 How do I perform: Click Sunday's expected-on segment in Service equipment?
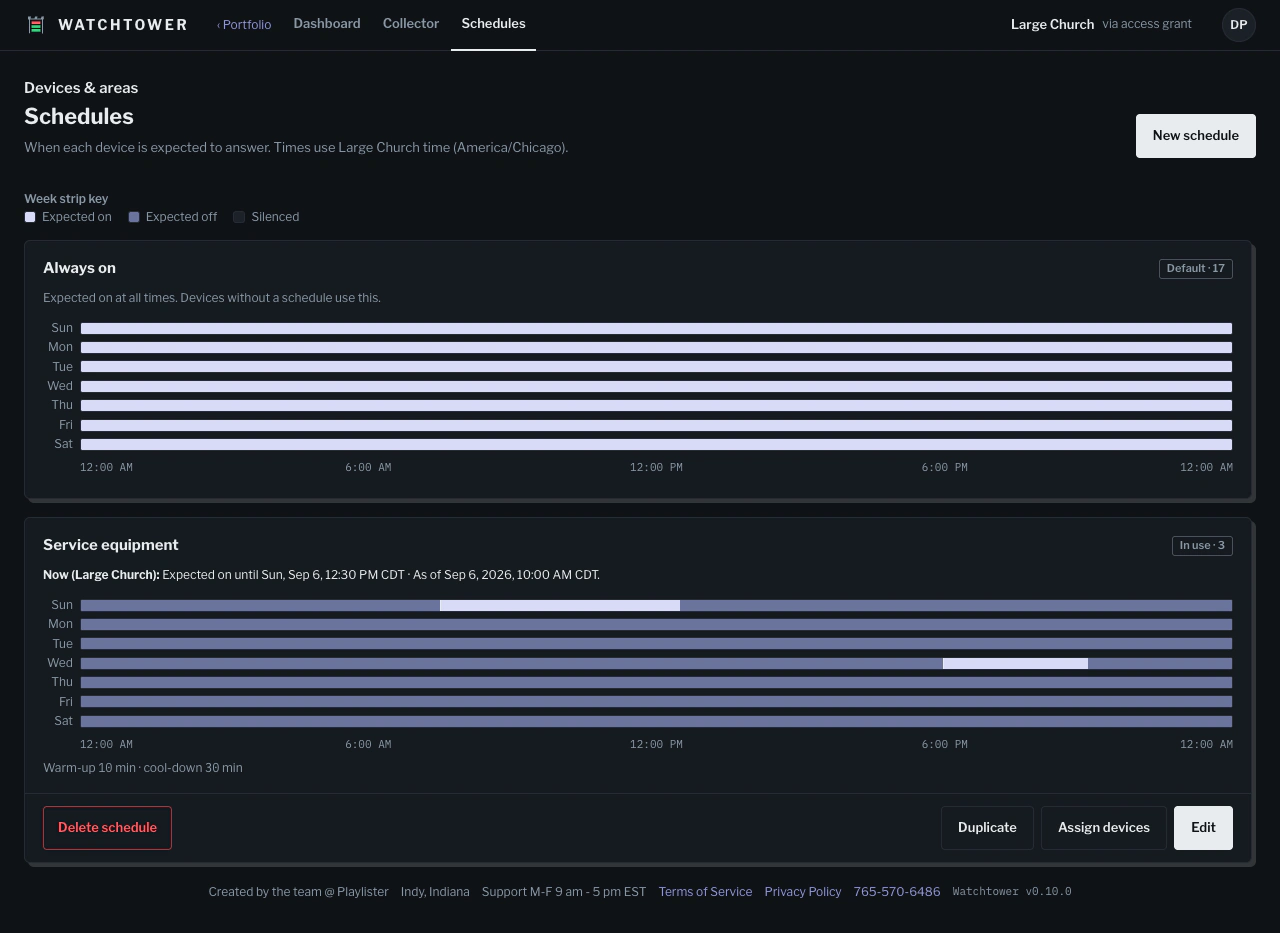pyautogui.click(x=560, y=605)
